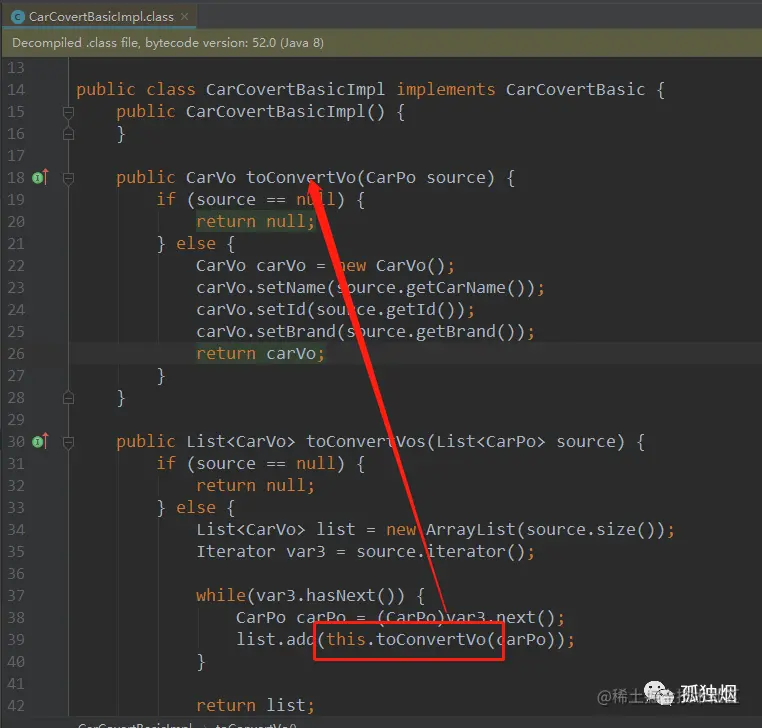Image resolution: width=762 pixels, height=728 pixels.
Task: Click the class file icon on the tab
Action: point(18,17)
